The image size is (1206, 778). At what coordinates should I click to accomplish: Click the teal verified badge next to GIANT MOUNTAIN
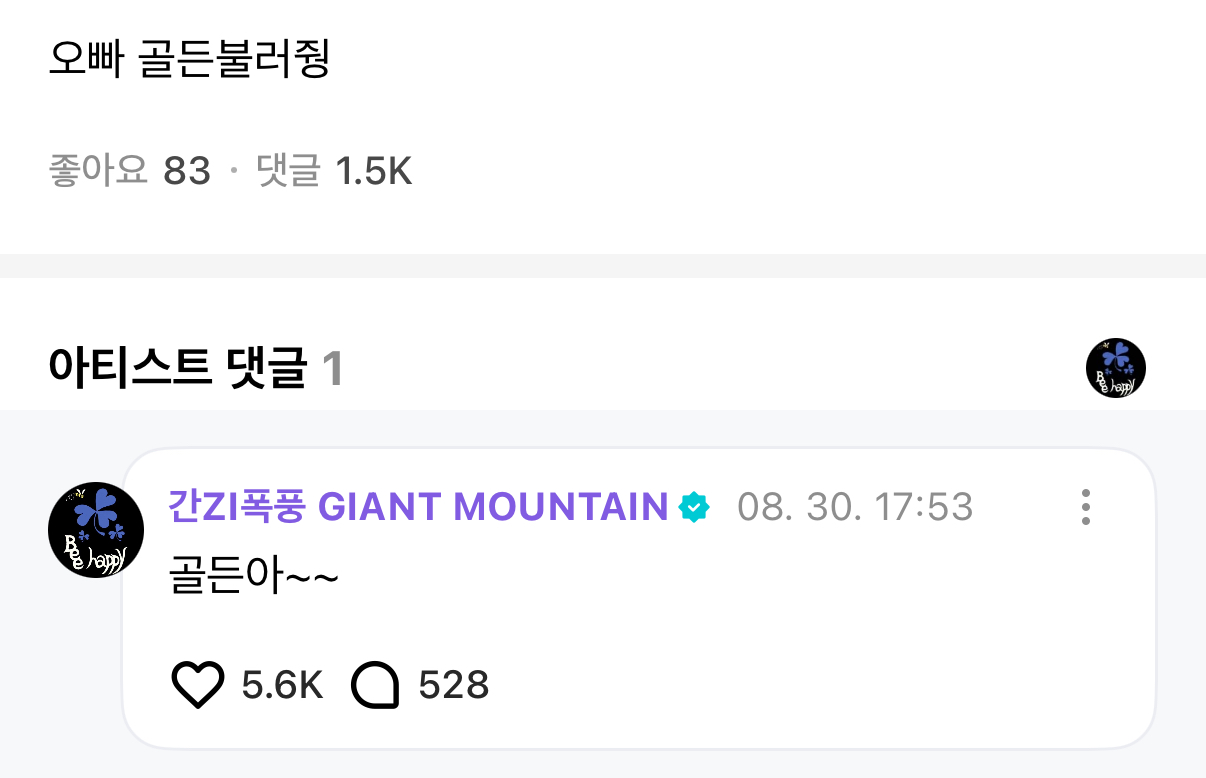(x=693, y=508)
